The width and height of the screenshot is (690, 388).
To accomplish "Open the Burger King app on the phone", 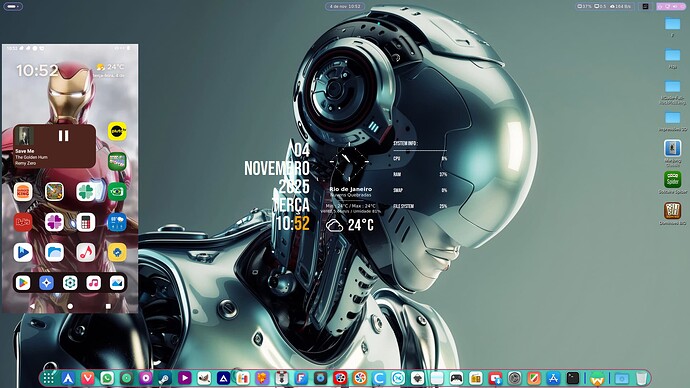I will [x=23, y=192].
